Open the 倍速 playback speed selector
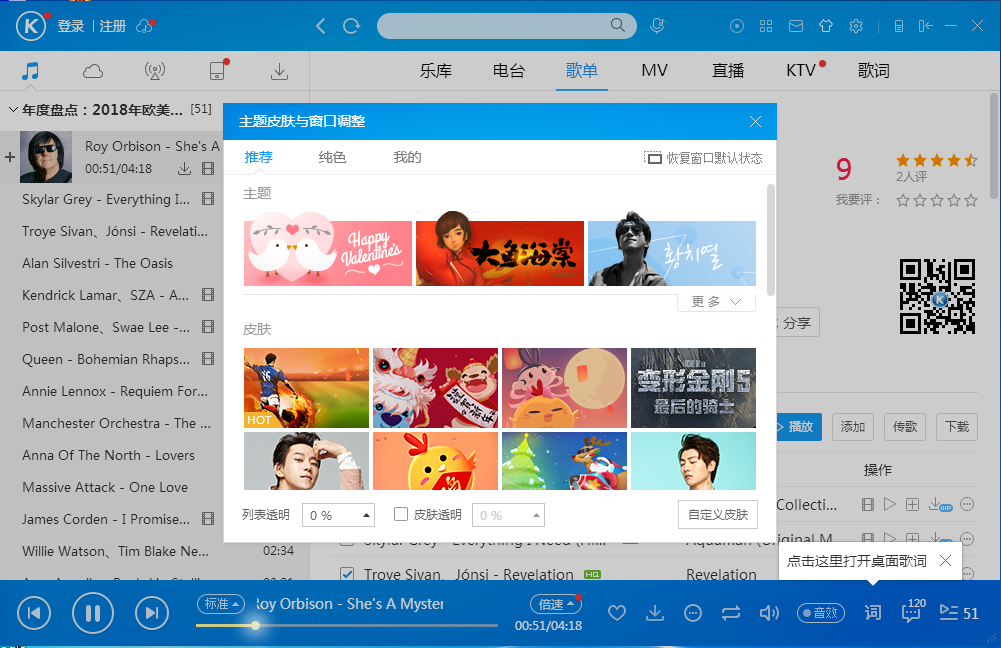Screen dimensions: 1001x648 (555, 604)
